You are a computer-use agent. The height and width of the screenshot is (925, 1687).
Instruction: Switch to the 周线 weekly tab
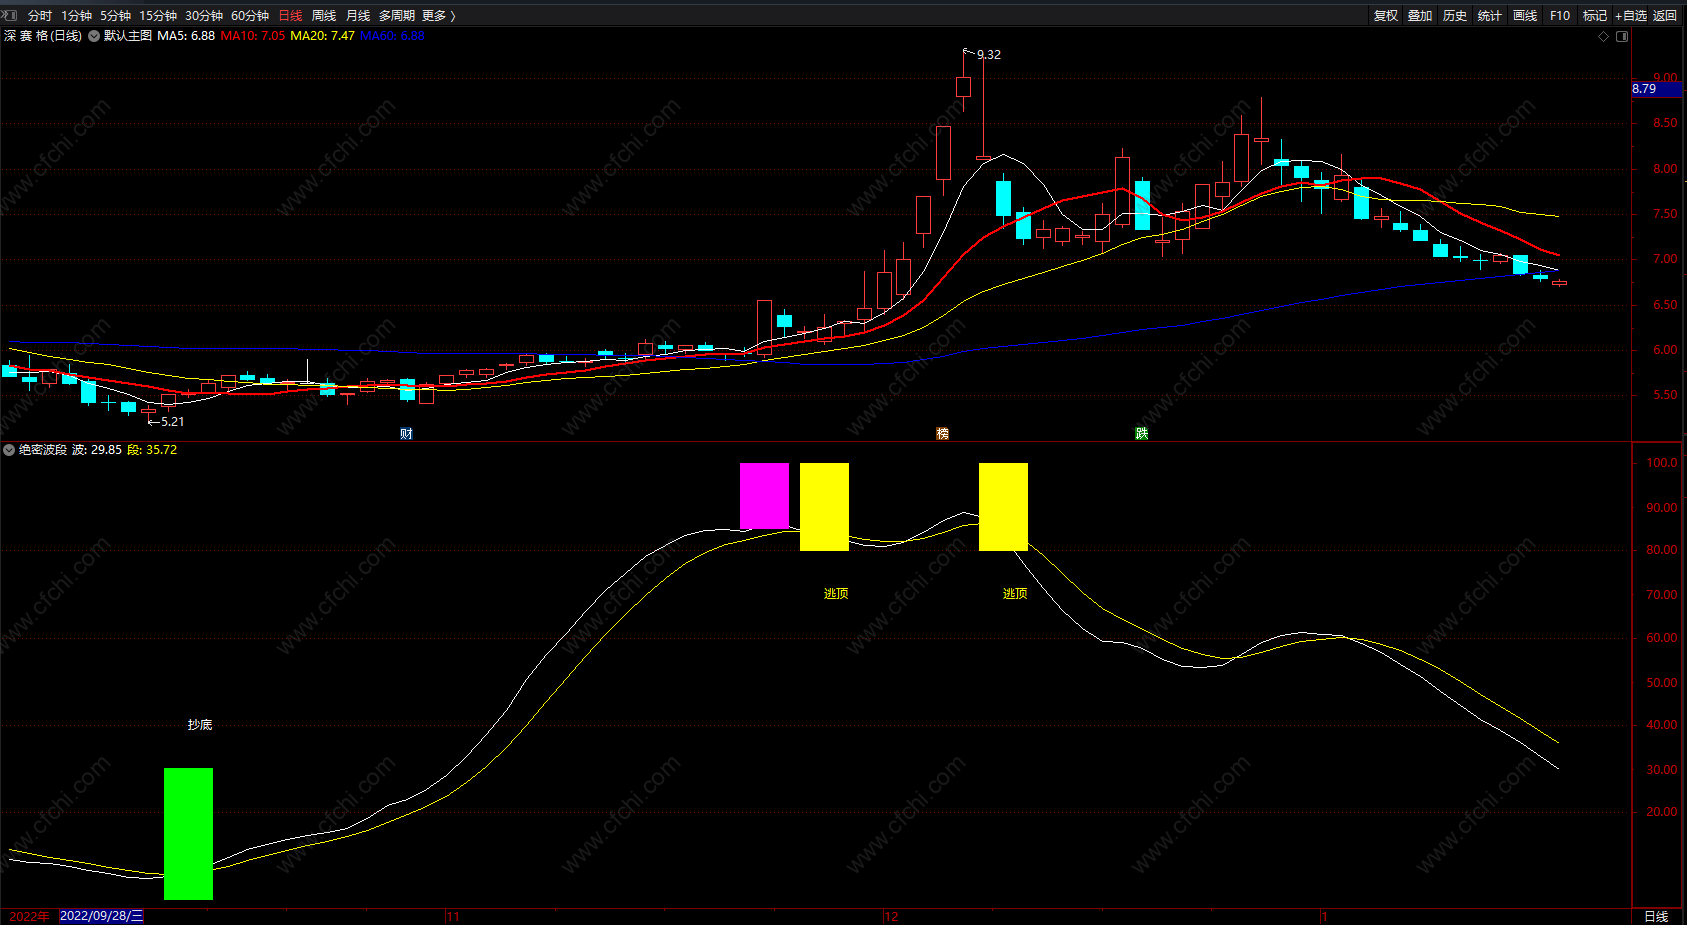click(324, 15)
